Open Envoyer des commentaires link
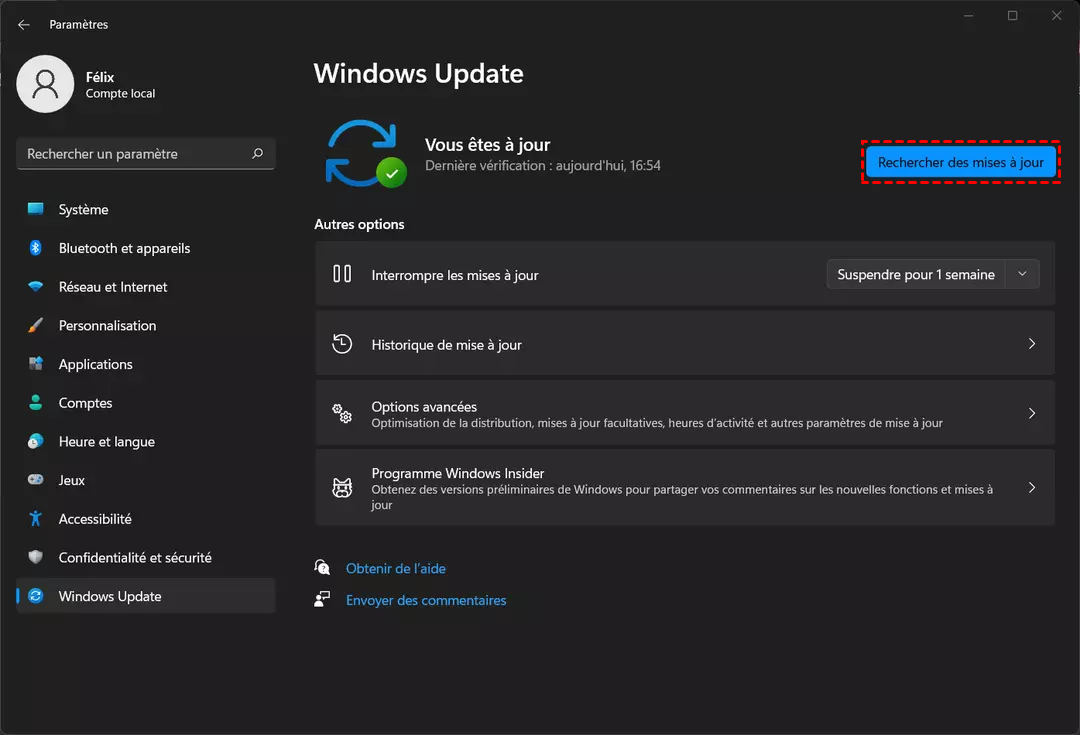 pyautogui.click(x=426, y=600)
